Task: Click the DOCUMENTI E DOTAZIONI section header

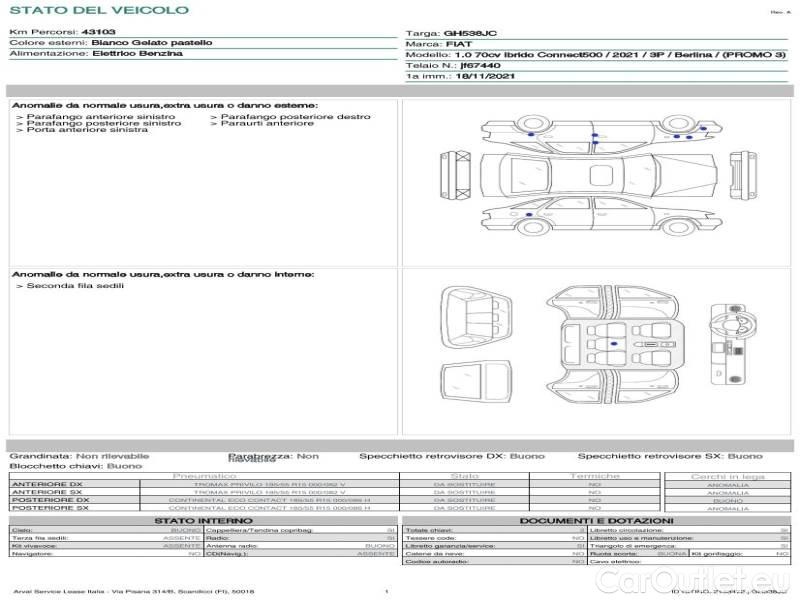Action: tap(596, 521)
